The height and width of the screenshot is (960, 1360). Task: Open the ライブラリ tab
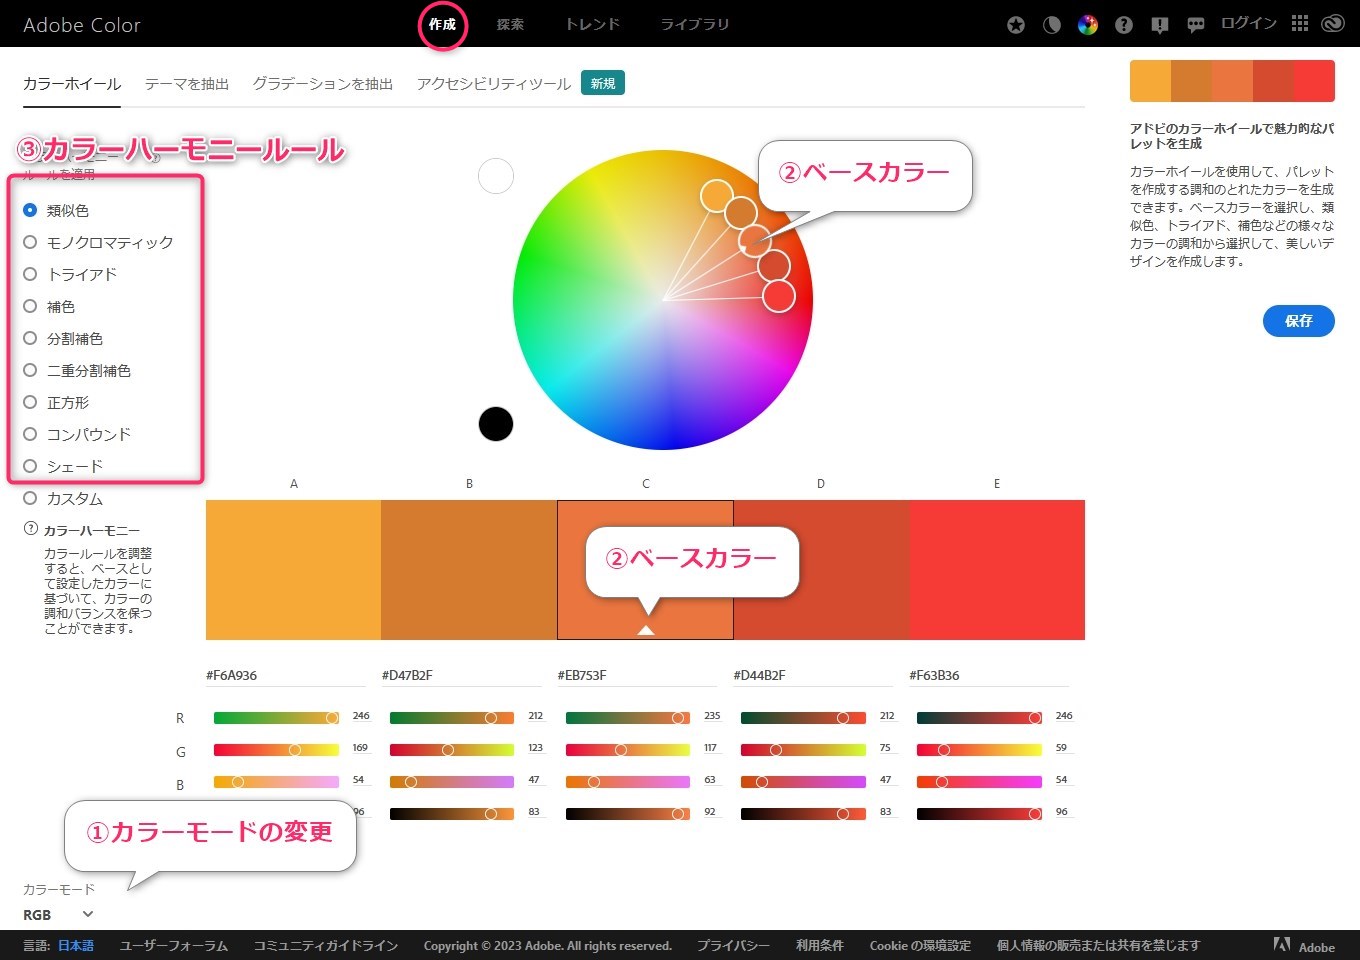point(694,24)
